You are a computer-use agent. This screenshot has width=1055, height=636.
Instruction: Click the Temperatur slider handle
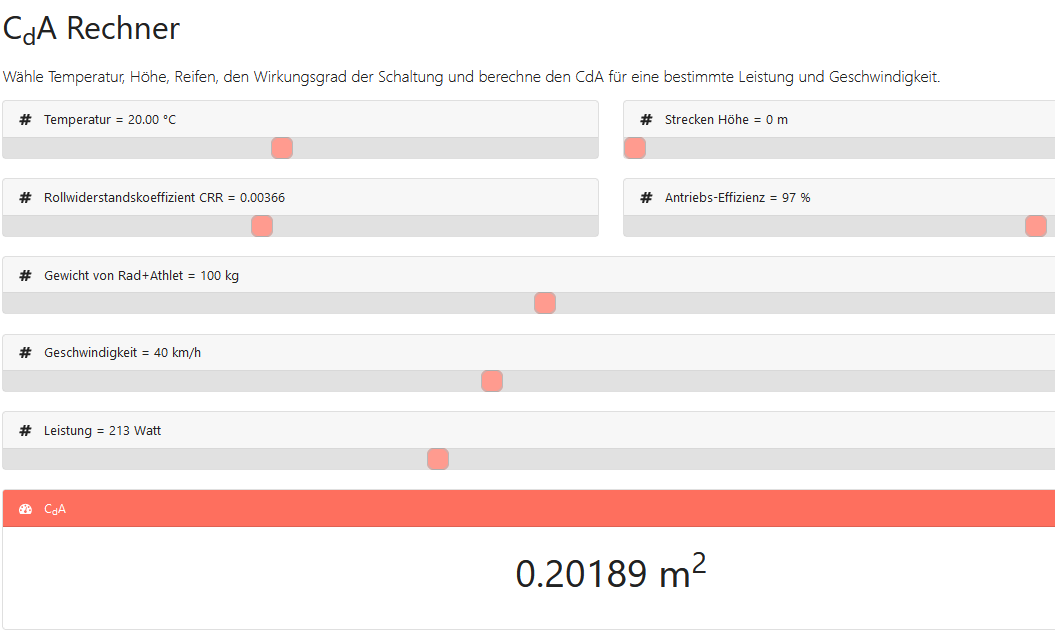[x=282, y=148]
